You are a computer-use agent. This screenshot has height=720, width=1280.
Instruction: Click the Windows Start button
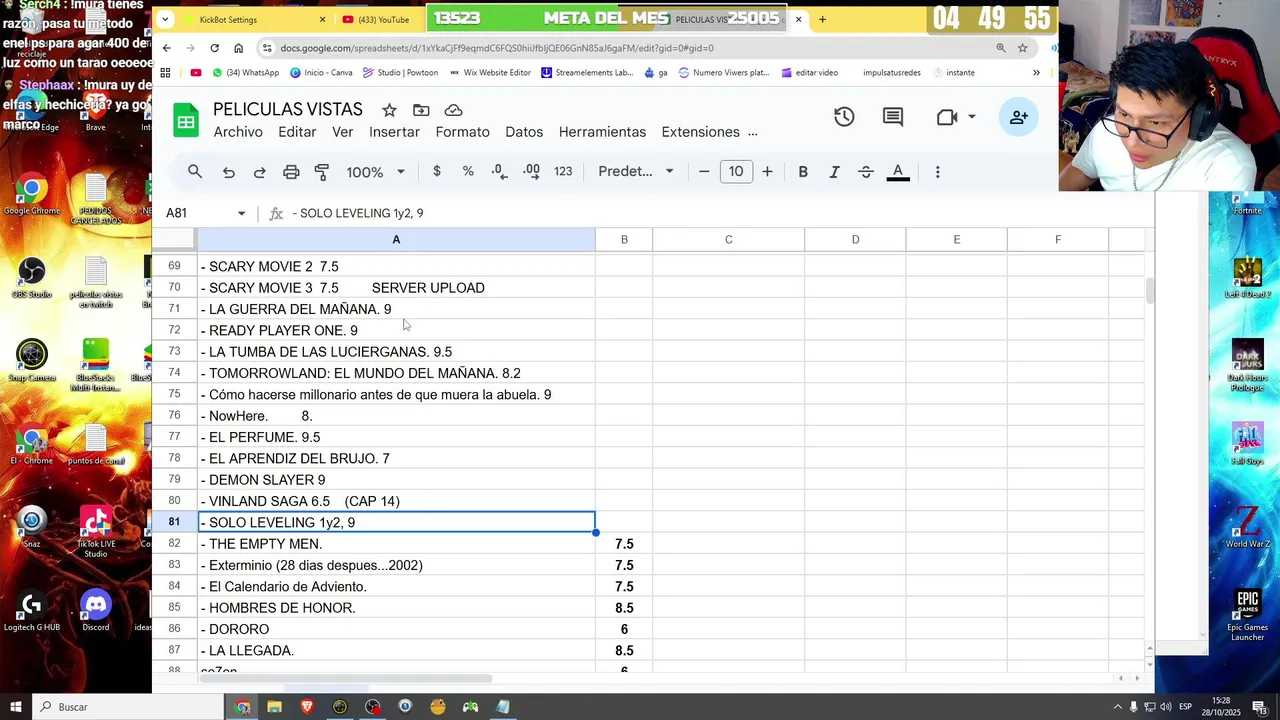coord(17,707)
